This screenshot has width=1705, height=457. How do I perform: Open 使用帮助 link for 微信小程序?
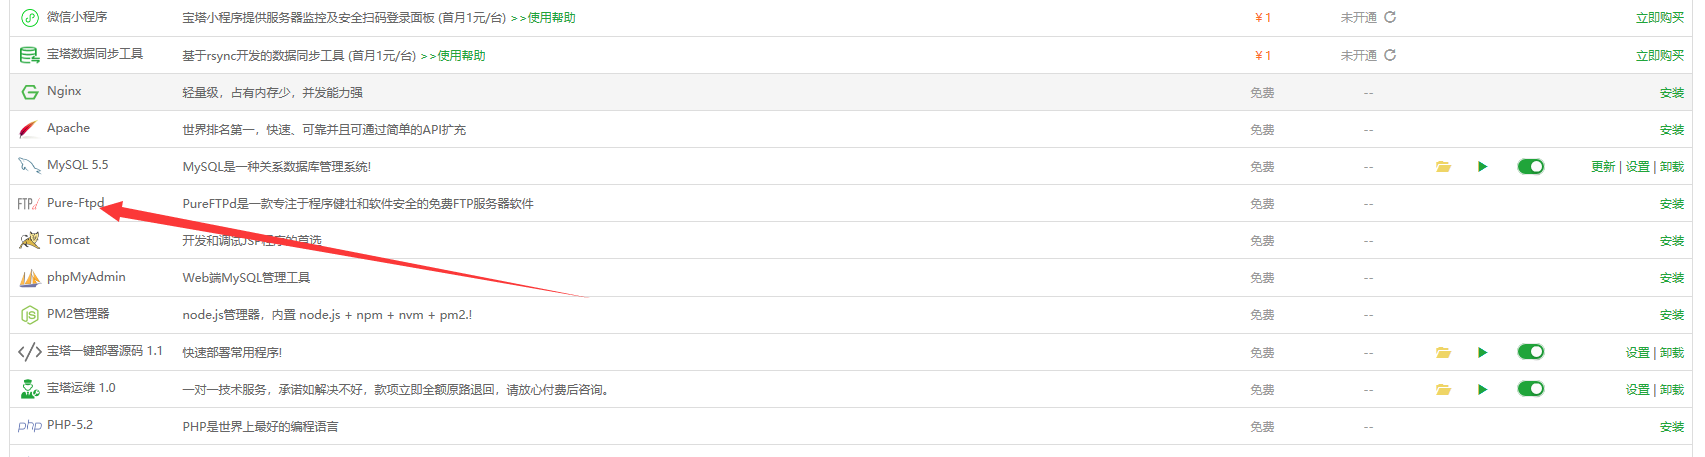coord(551,18)
